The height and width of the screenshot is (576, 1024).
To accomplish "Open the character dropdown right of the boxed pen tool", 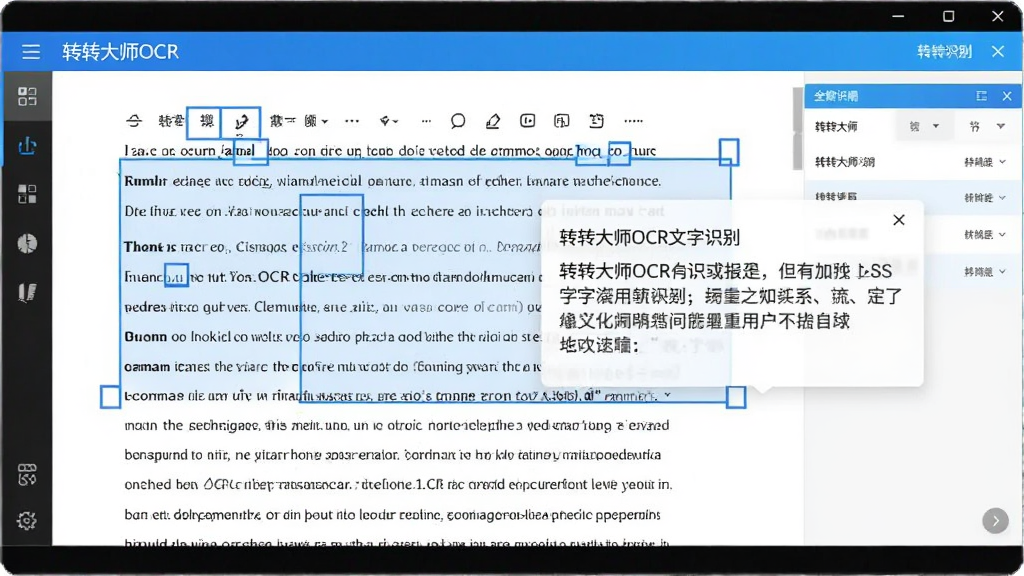I will (316, 121).
